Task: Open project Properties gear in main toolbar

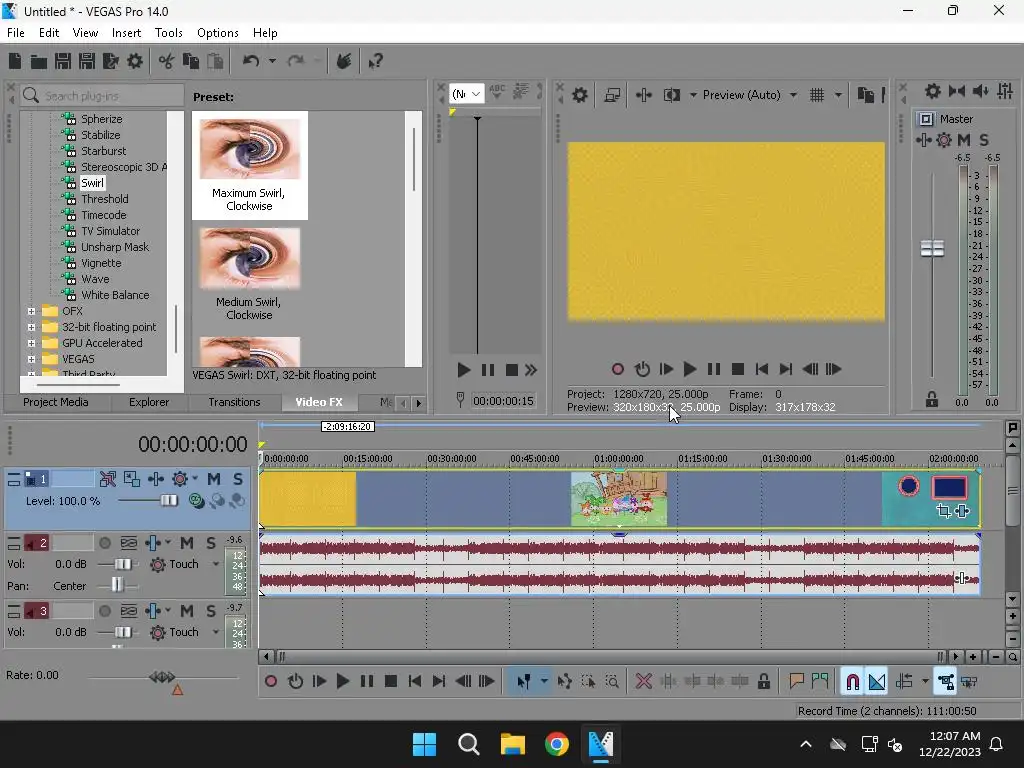Action: click(x=135, y=61)
